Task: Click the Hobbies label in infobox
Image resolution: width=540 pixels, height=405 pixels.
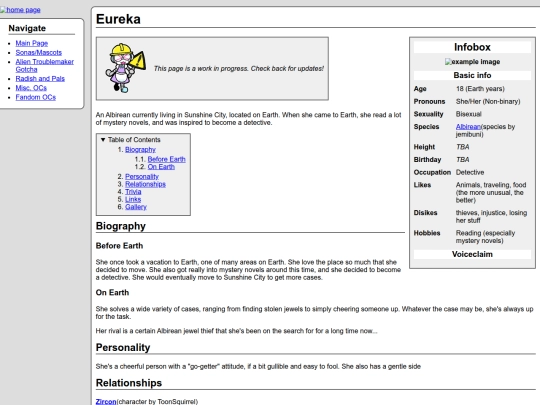Action: tap(427, 233)
